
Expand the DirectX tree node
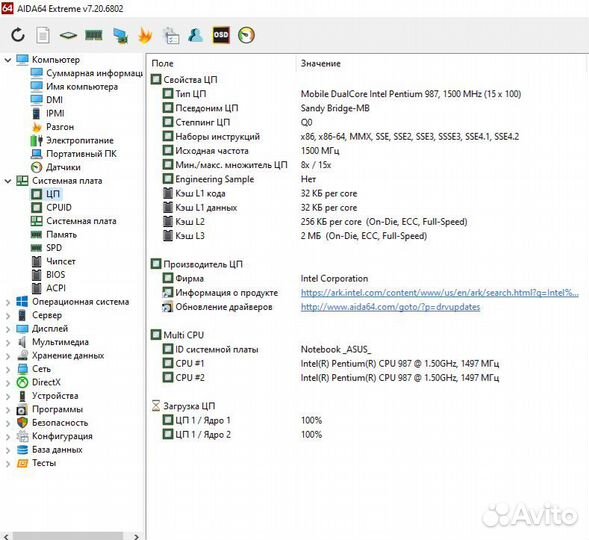pos(8,383)
